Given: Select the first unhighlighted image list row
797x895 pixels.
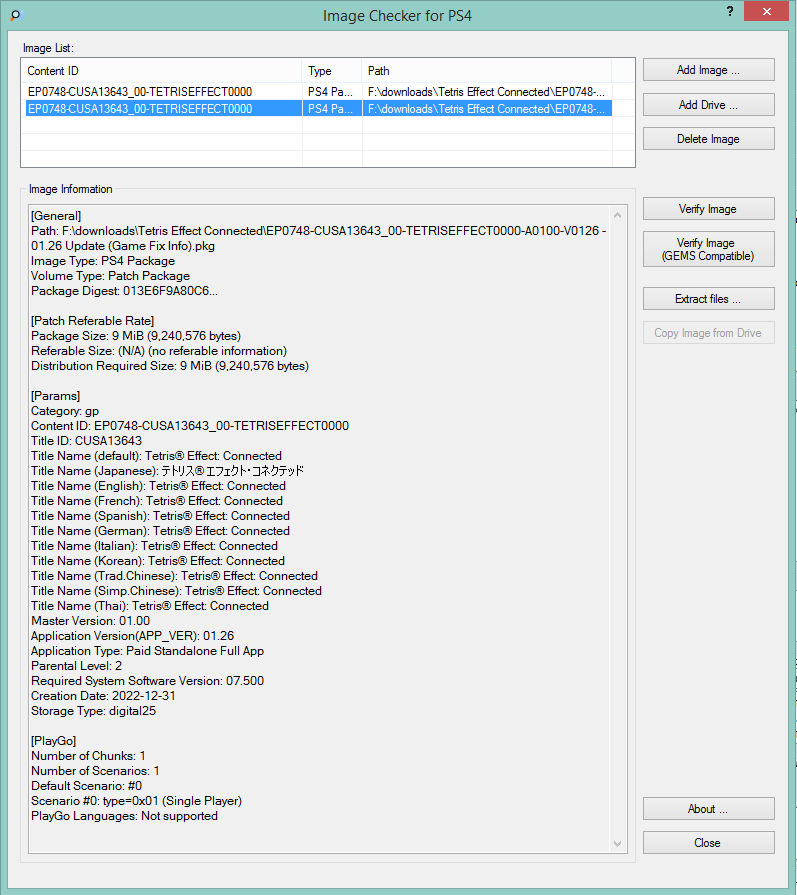Looking at the screenshot, I should 319,92.
